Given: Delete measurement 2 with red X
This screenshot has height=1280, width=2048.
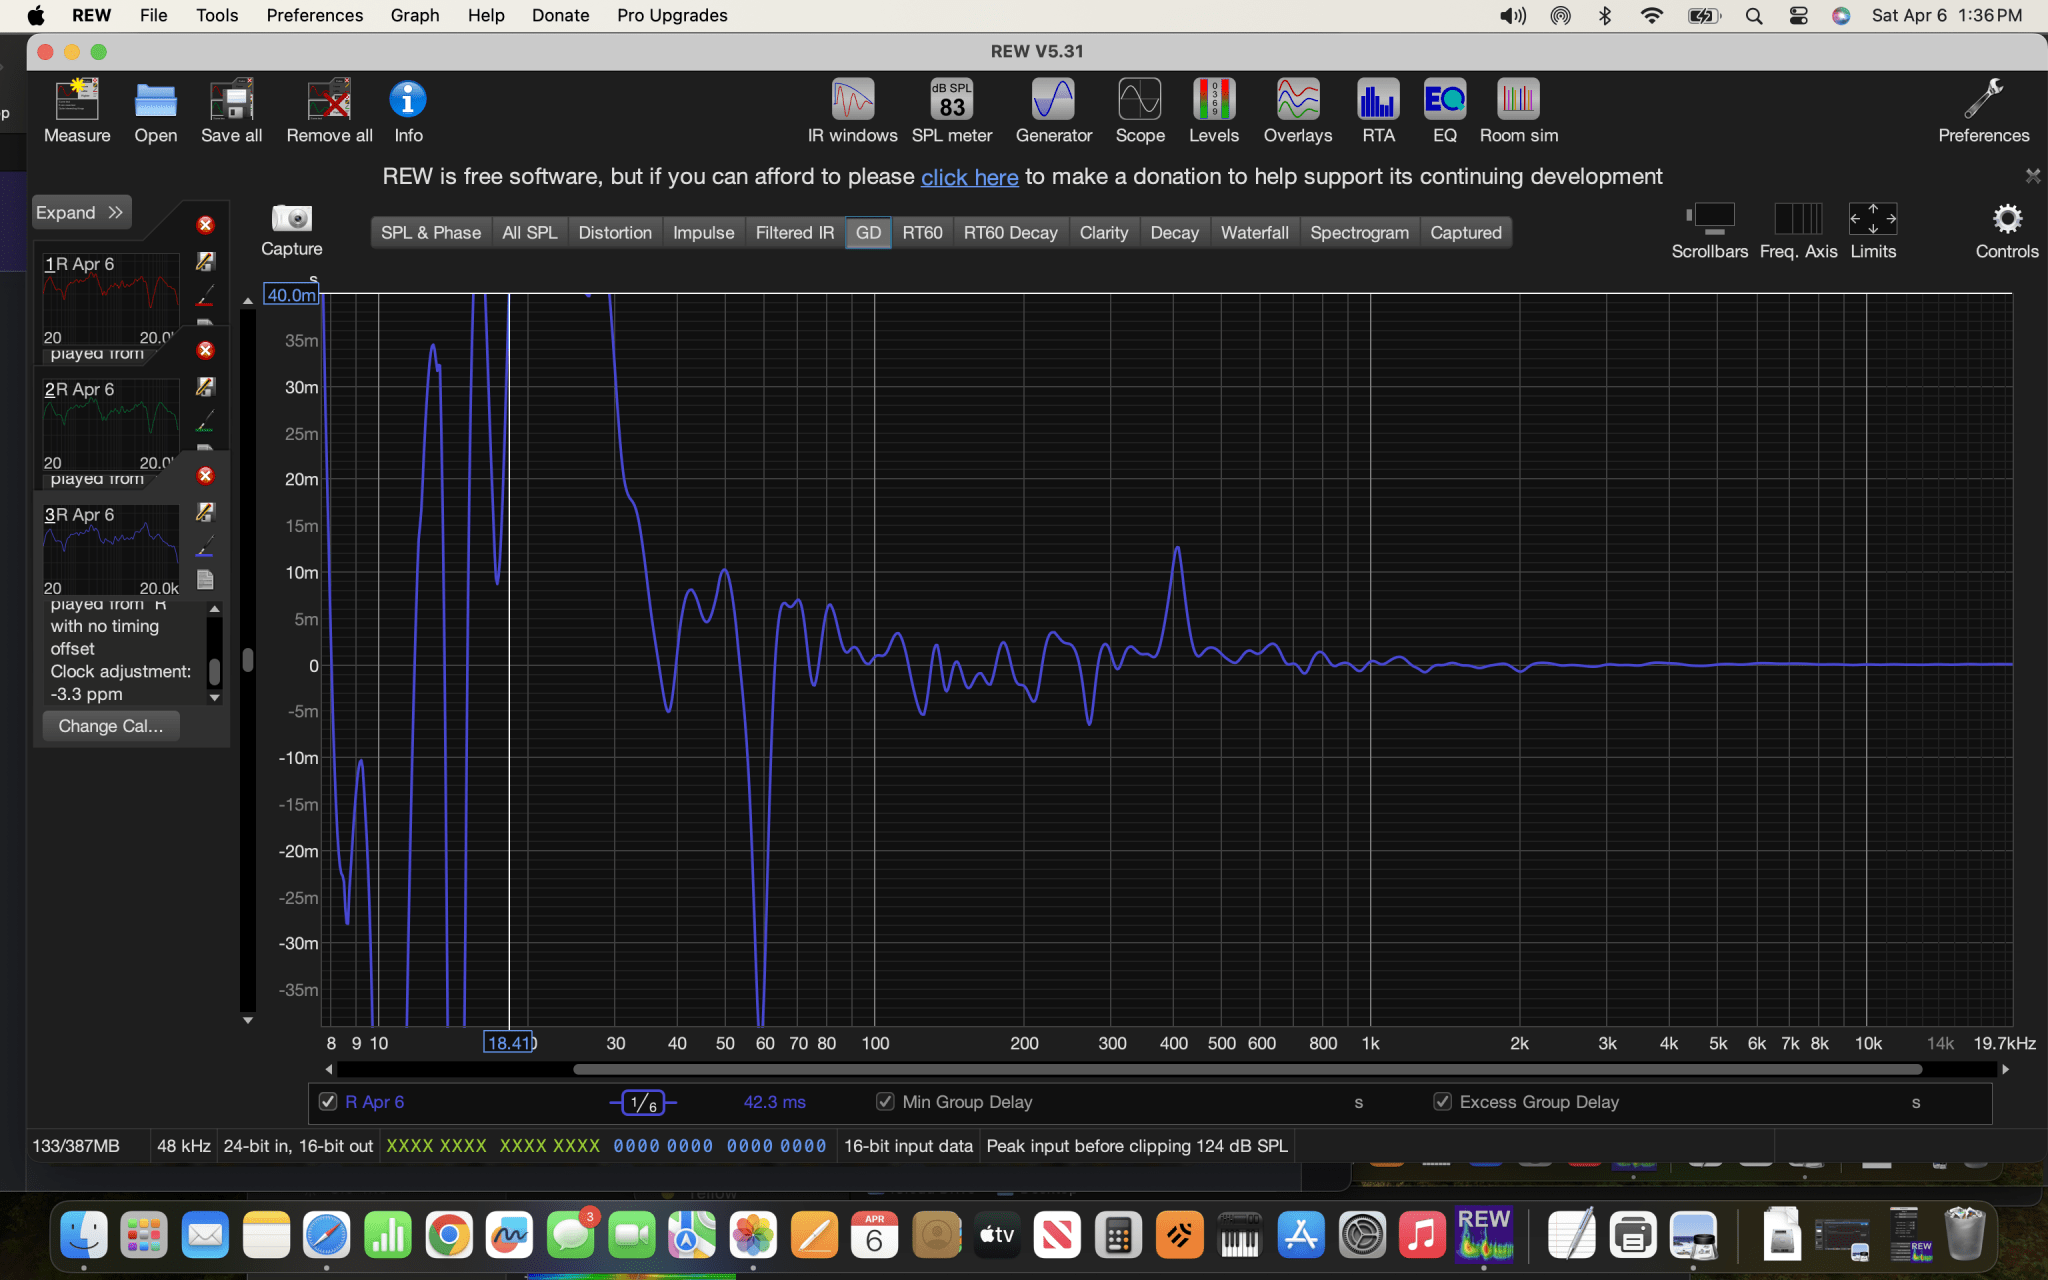Looking at the screenshot, I should 205,350.
